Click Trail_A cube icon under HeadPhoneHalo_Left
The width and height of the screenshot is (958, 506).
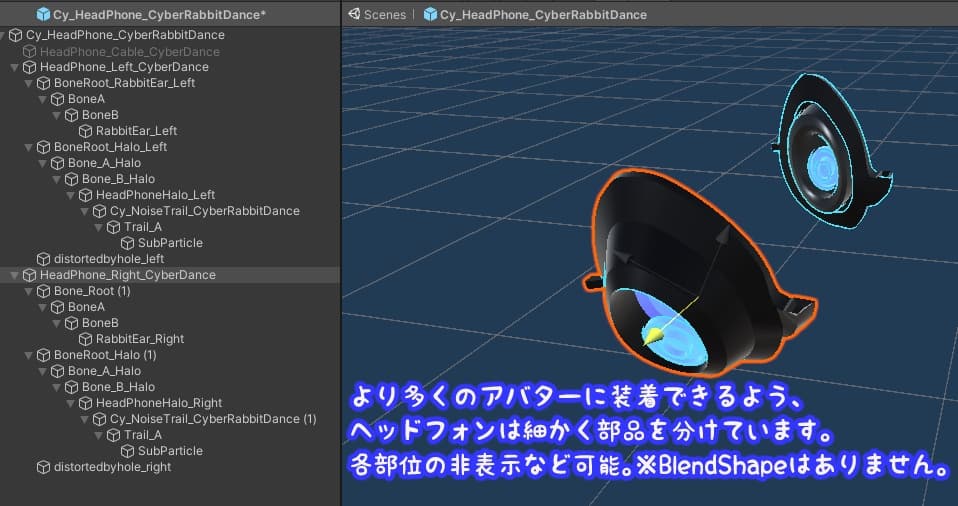(114, 227)
